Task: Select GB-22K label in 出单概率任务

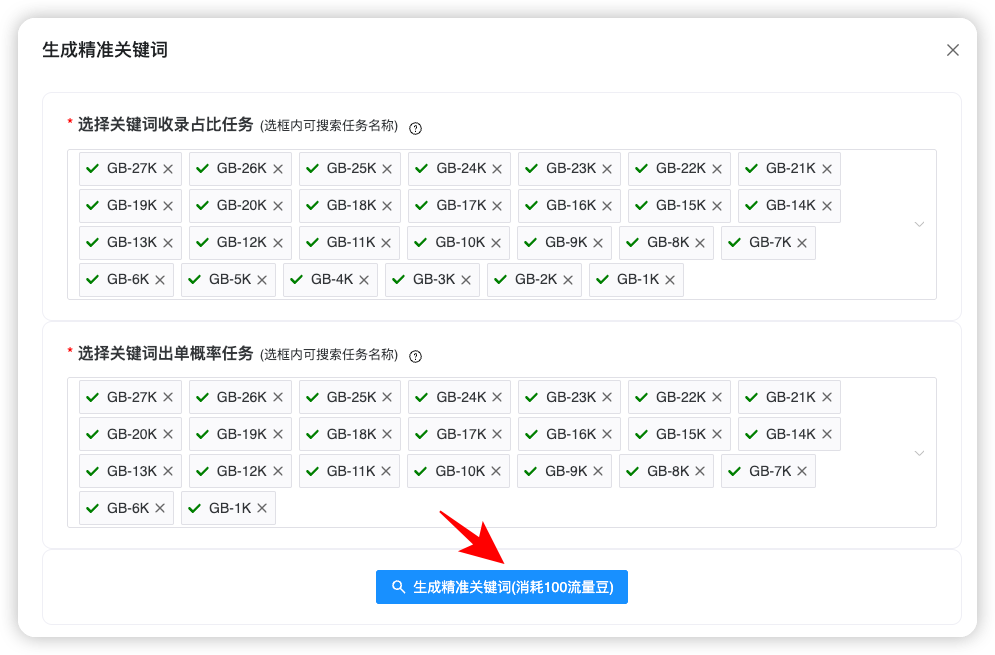Action: (681, 397)
